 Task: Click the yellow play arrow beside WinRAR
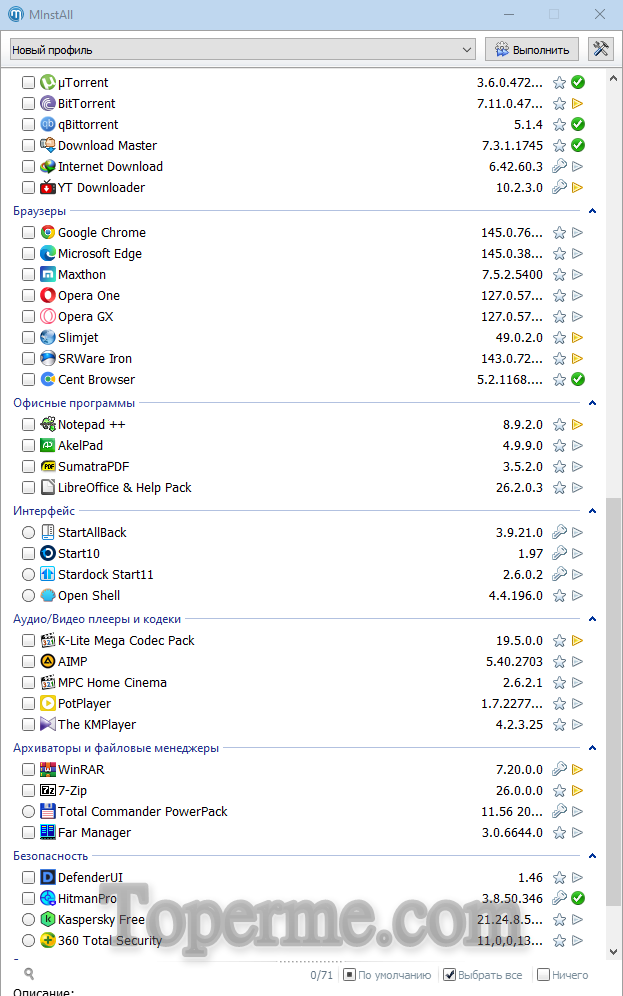pyautogui.click(x=578, y=770)
